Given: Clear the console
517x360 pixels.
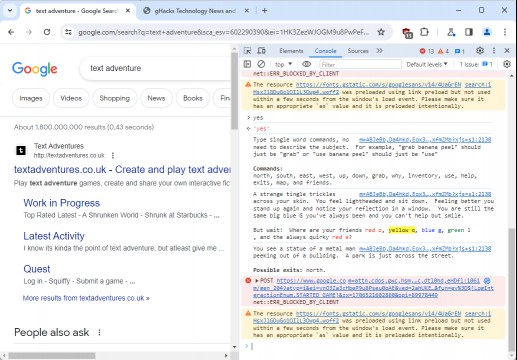Looking at the screenshot, I should coord(261,64).
